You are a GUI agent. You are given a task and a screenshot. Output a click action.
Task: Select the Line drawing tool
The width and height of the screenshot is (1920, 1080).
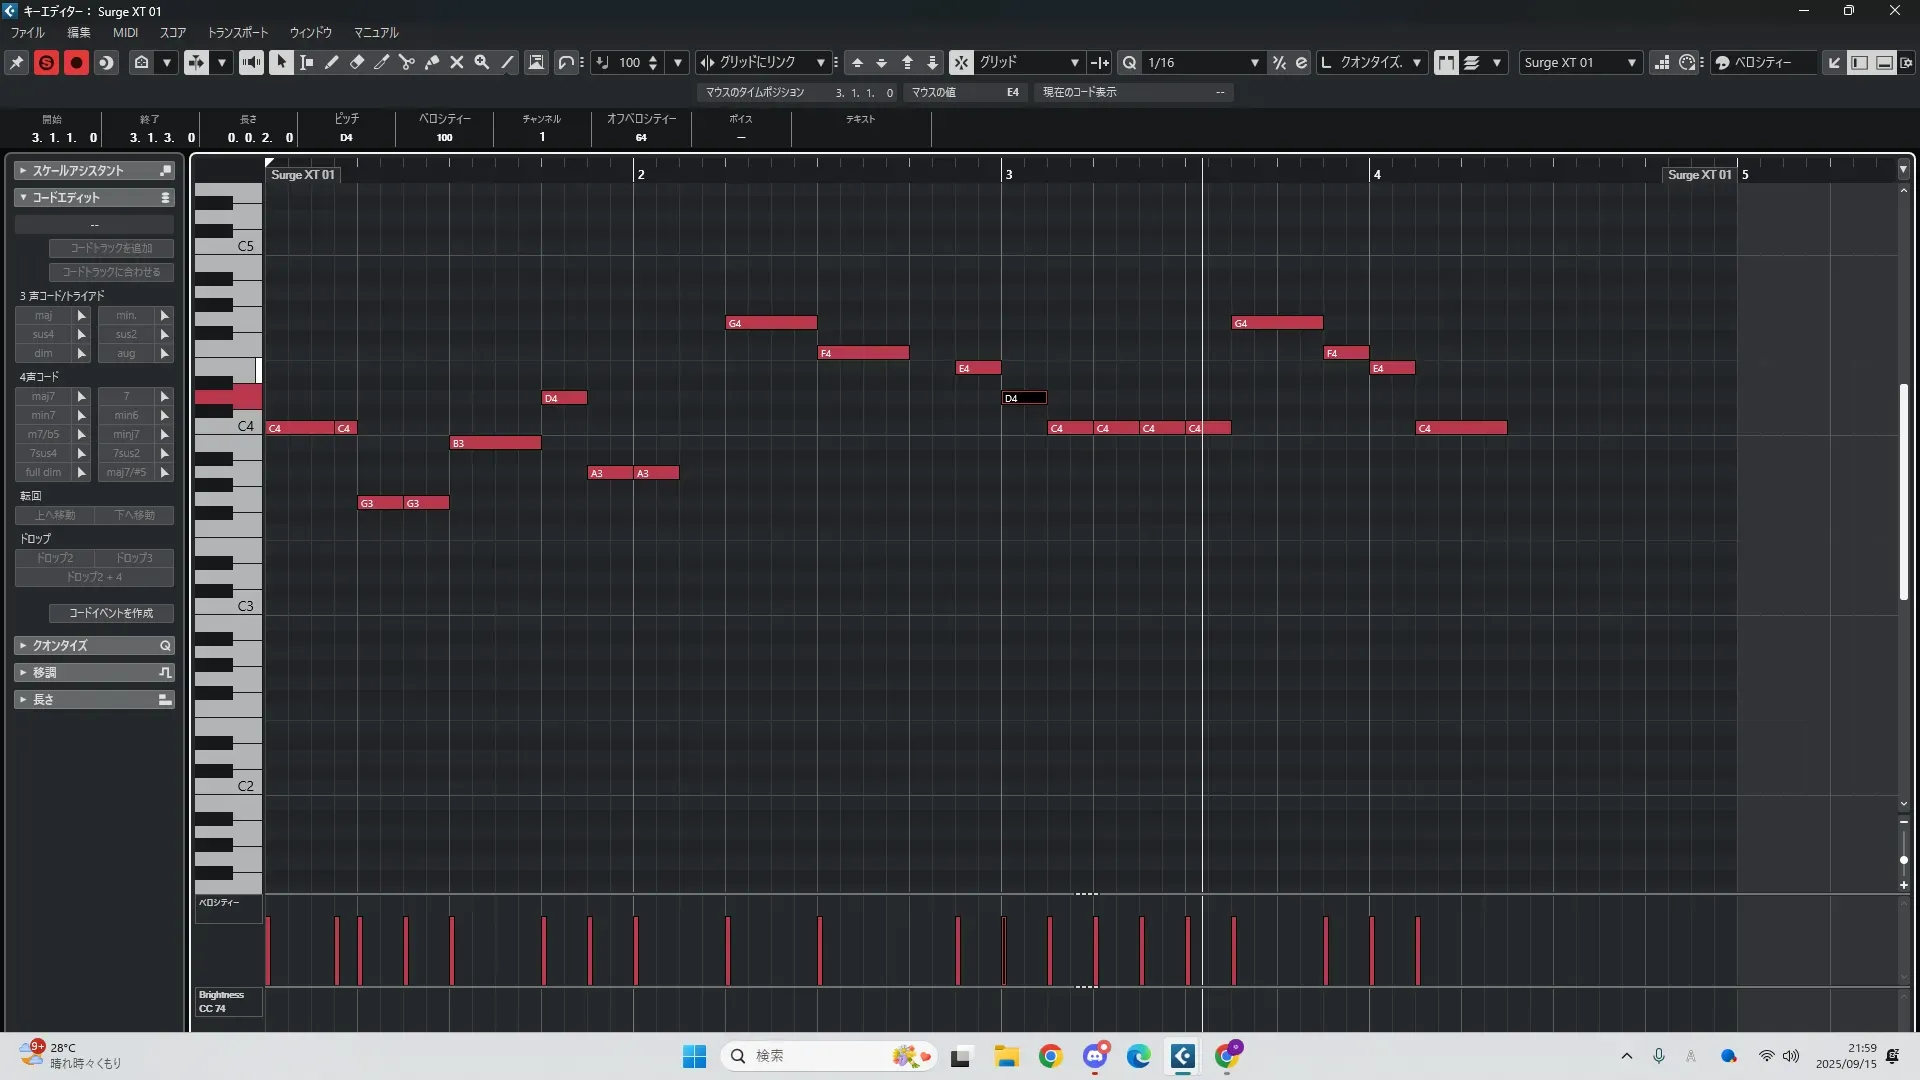click(x=507, y=62)
